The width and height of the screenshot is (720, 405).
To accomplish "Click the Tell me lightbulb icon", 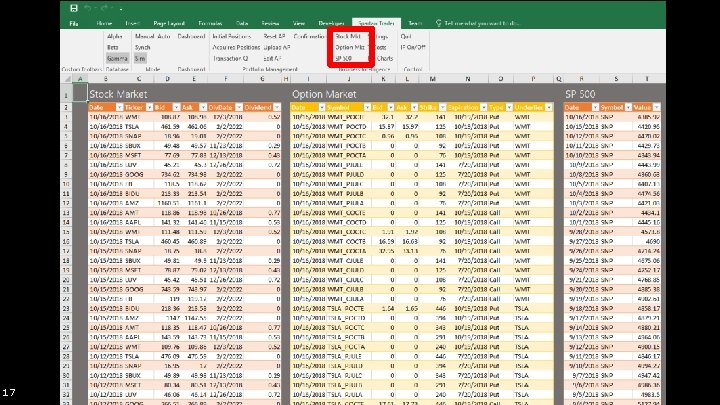I will click(439, 22).
